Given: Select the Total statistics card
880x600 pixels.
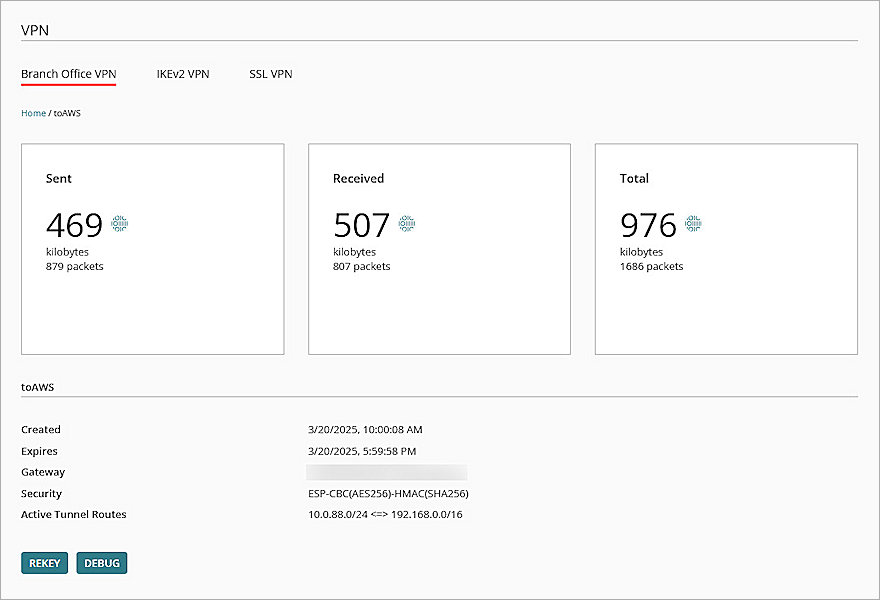Looking at the screenshot, I should coord(726,248).
